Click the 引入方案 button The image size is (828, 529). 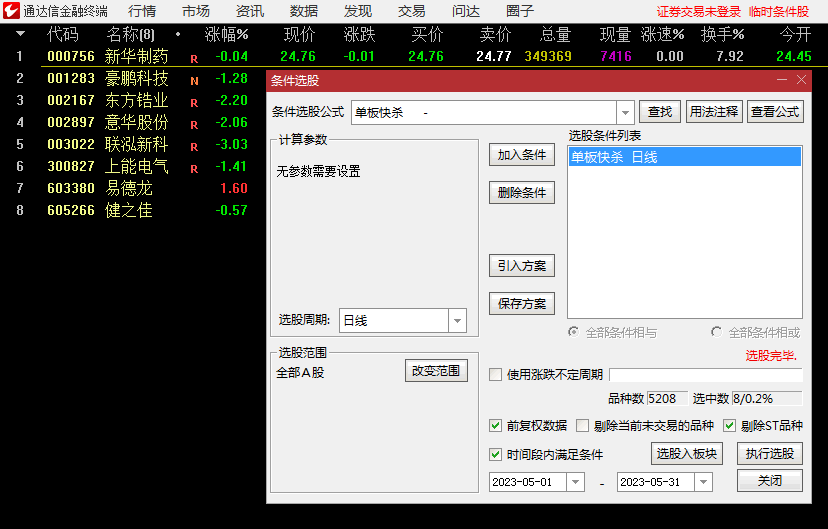[522, 266]
